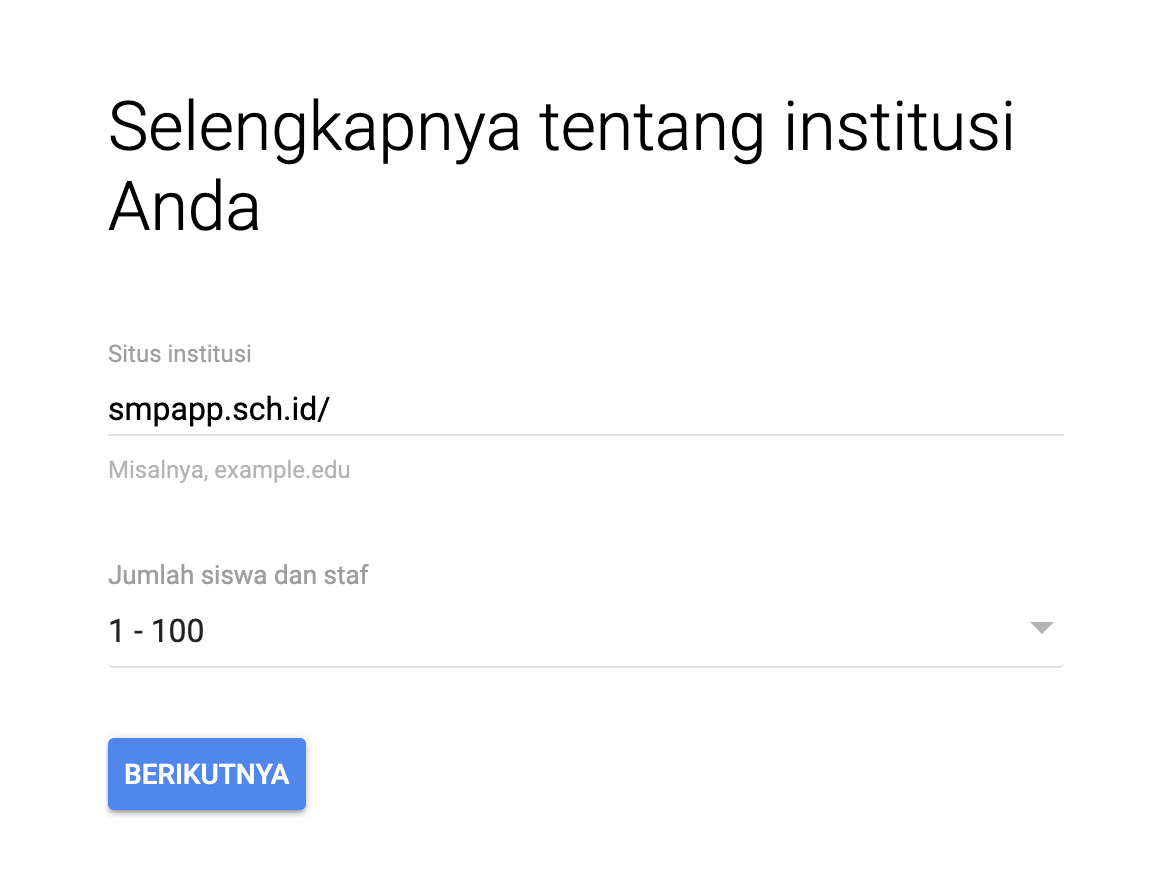Select the current value 1 - 100

(156, 630)
